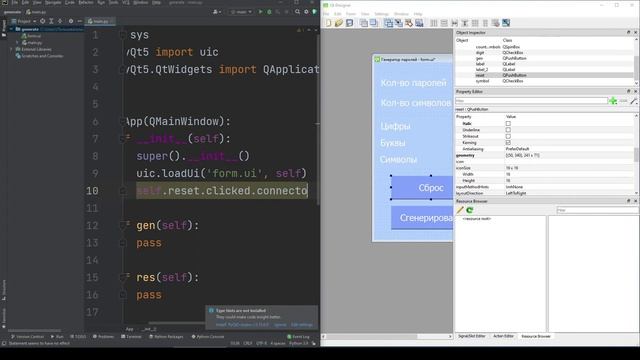The image size is (640, 360).
Task: Click Project panel options gear icon
Action: (x=71, y=21)
